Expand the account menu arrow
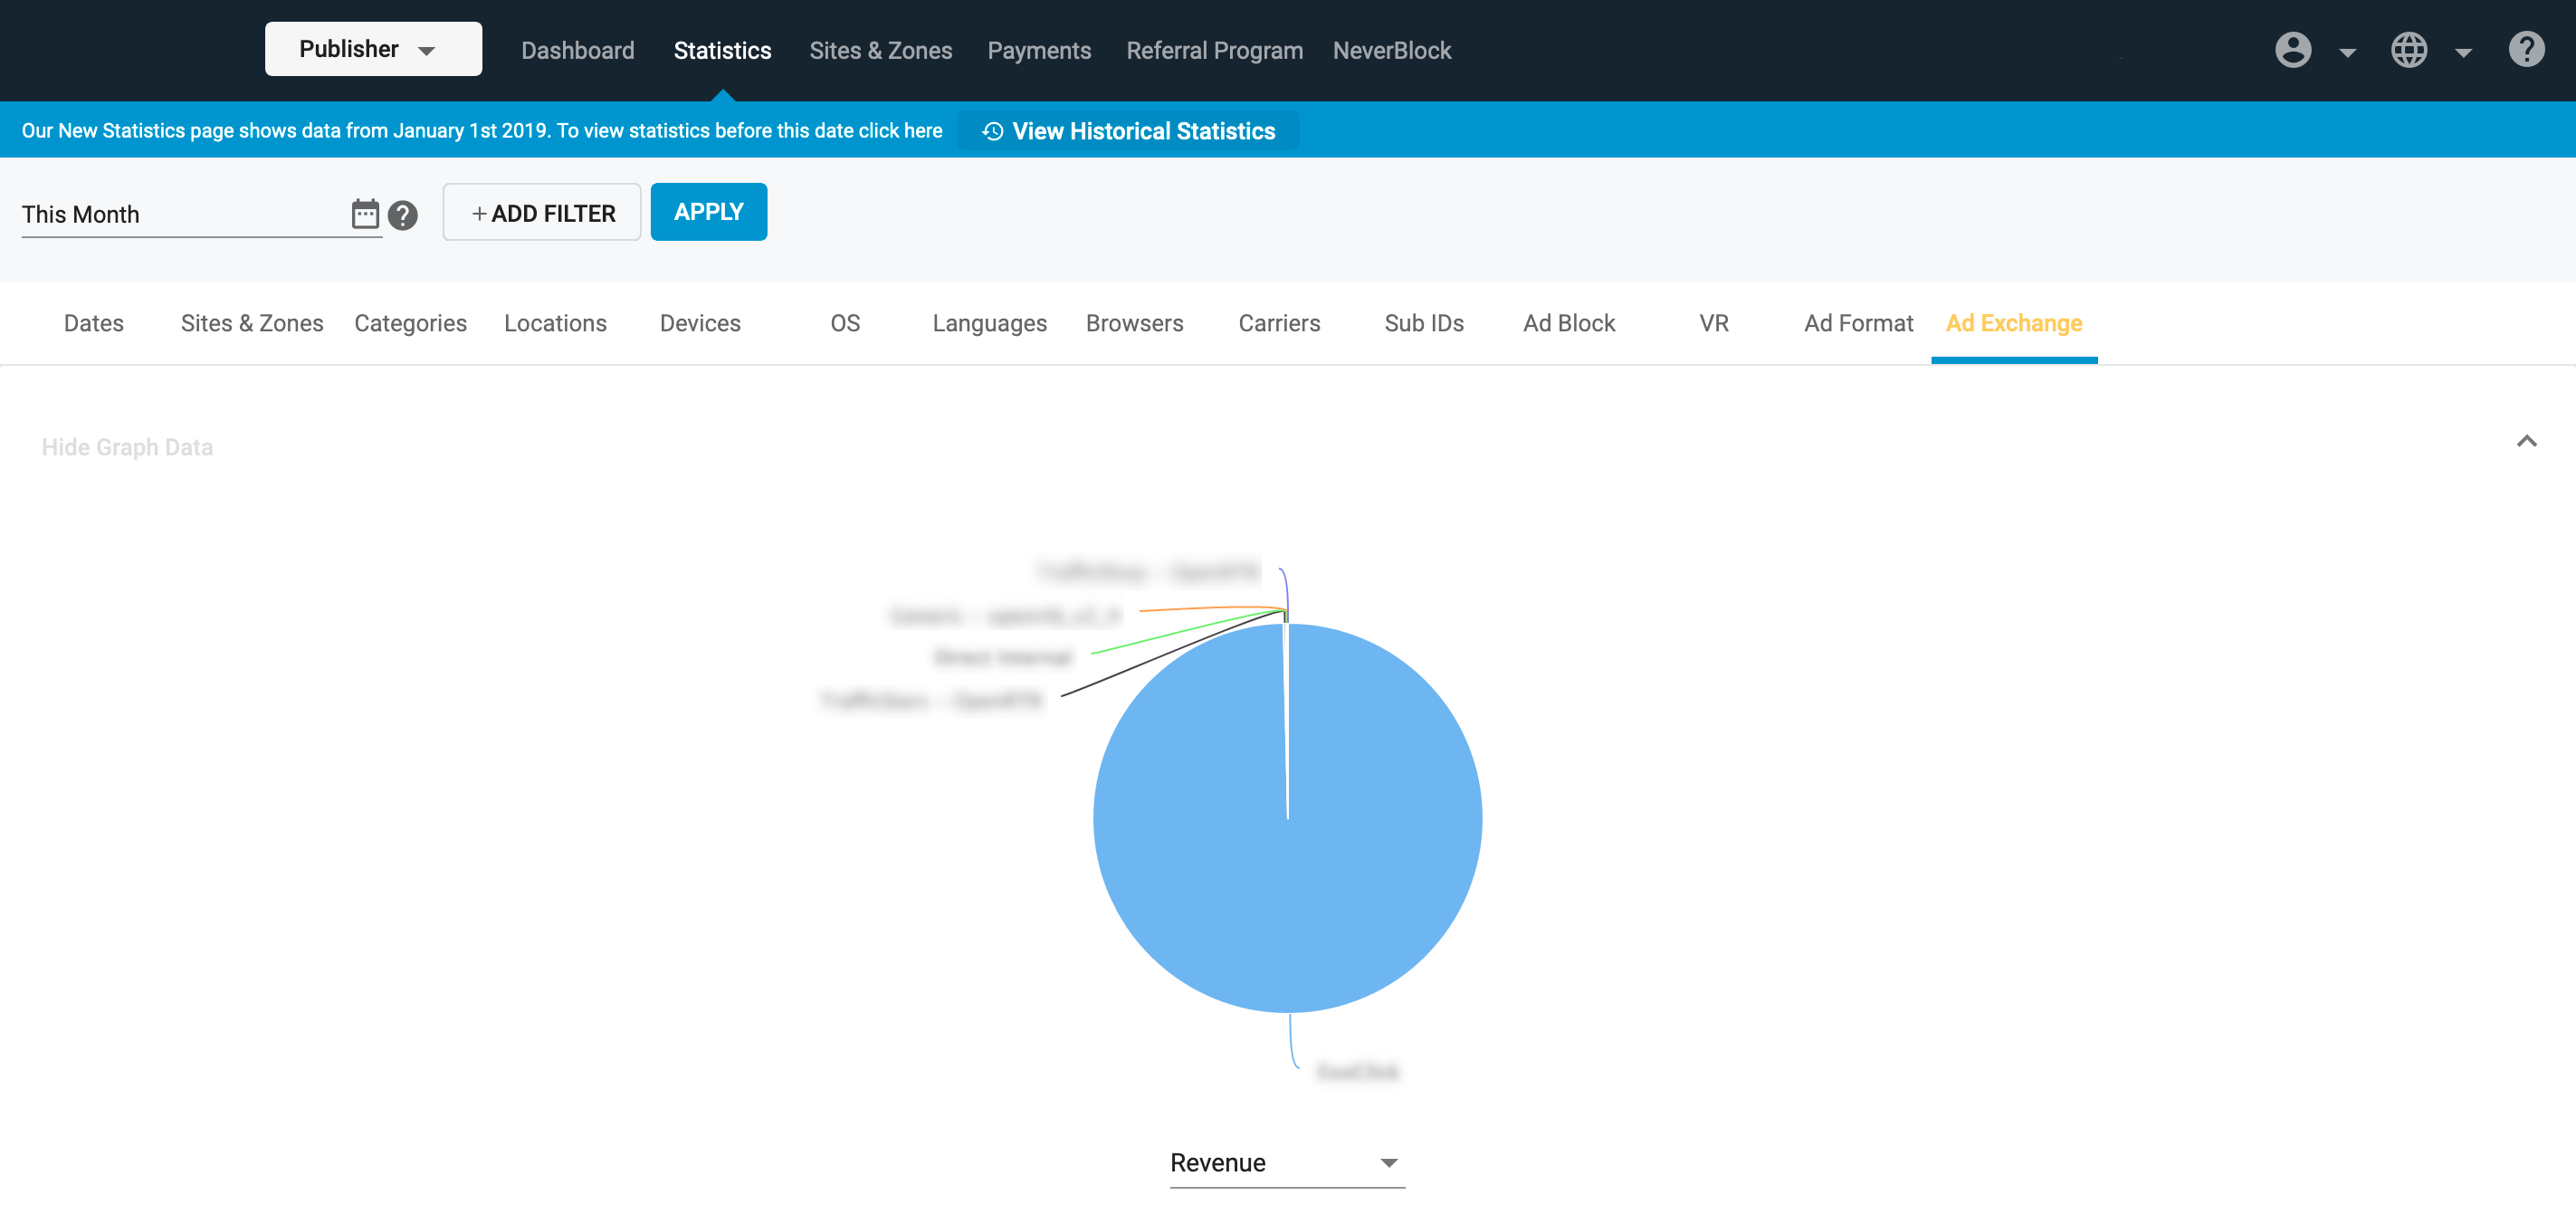Image resolution: width=2576 pixels, height=1224 pixels. [2347, 53]
